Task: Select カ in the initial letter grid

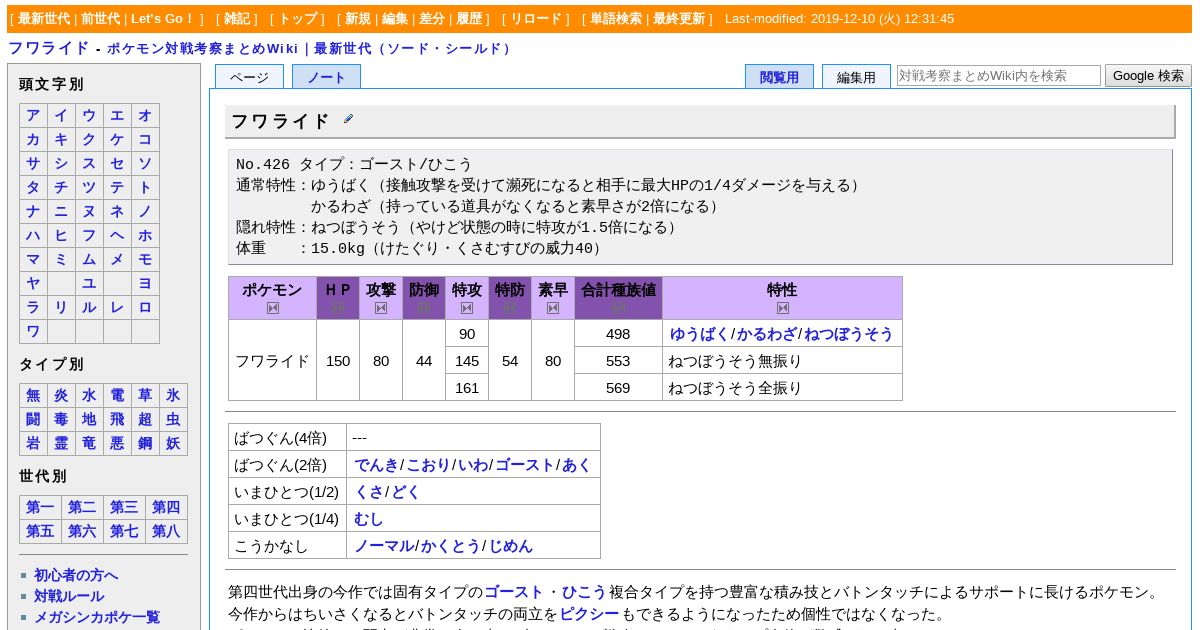Action: (33, 139)
